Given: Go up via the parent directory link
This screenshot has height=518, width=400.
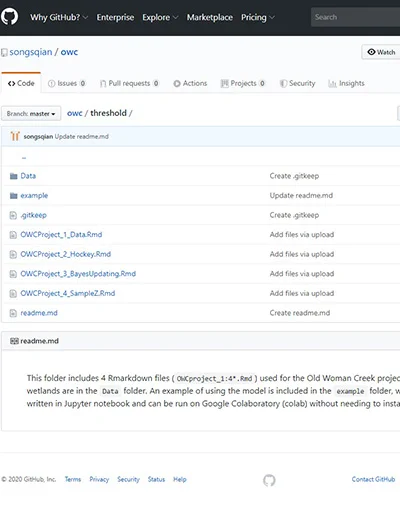Looking at the screenshot, I should click(x=24, y=157).
